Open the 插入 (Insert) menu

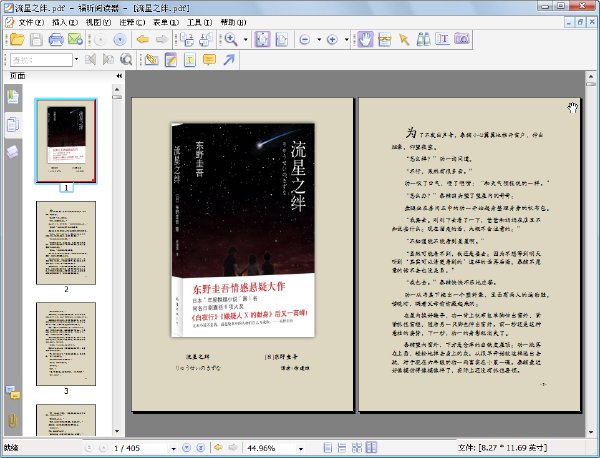(65, 23)
